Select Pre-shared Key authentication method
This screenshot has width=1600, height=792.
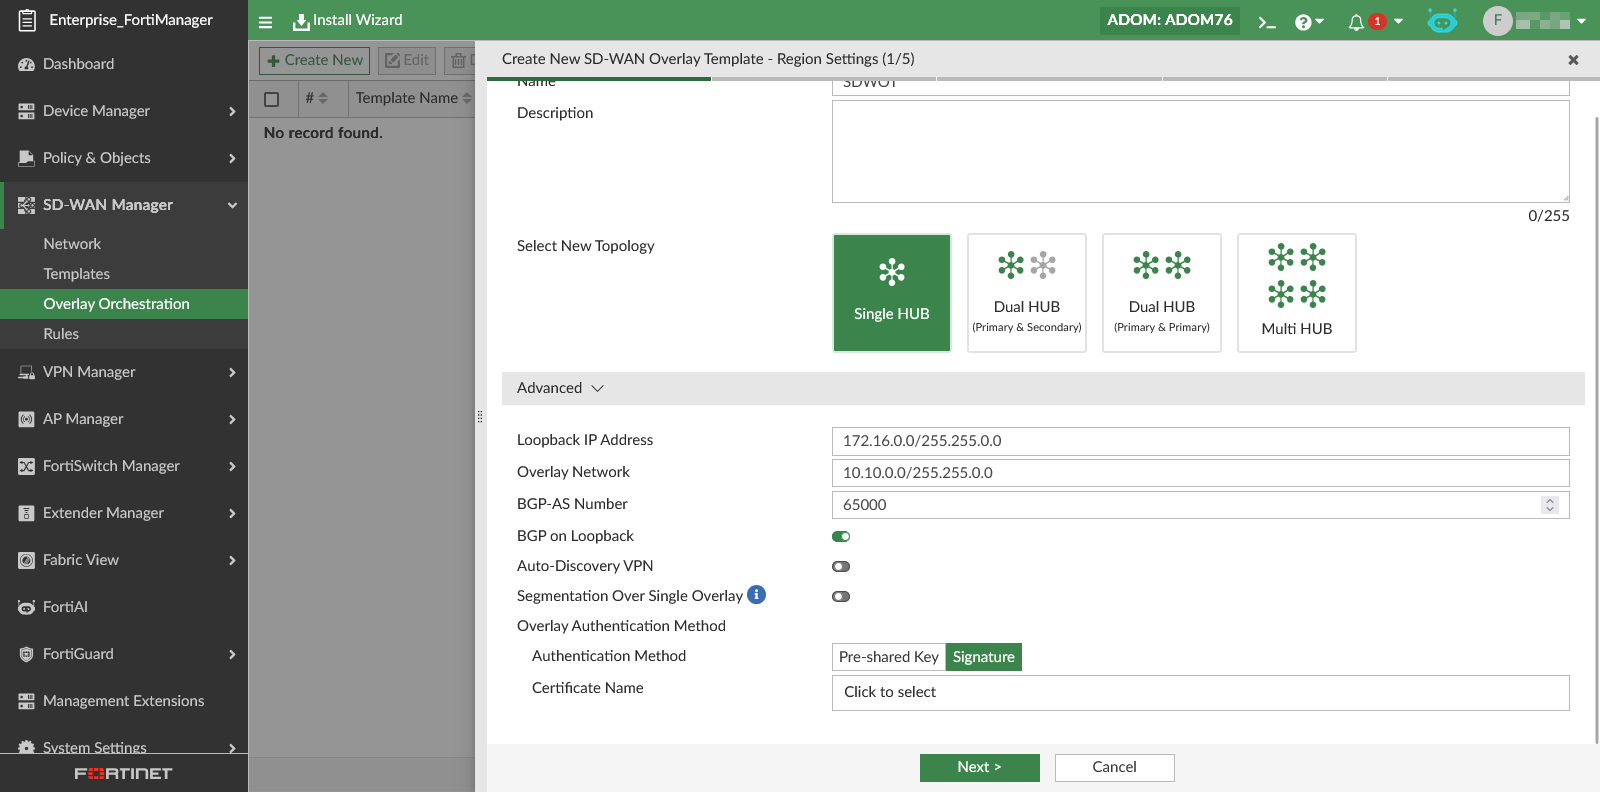coord(888,657)
